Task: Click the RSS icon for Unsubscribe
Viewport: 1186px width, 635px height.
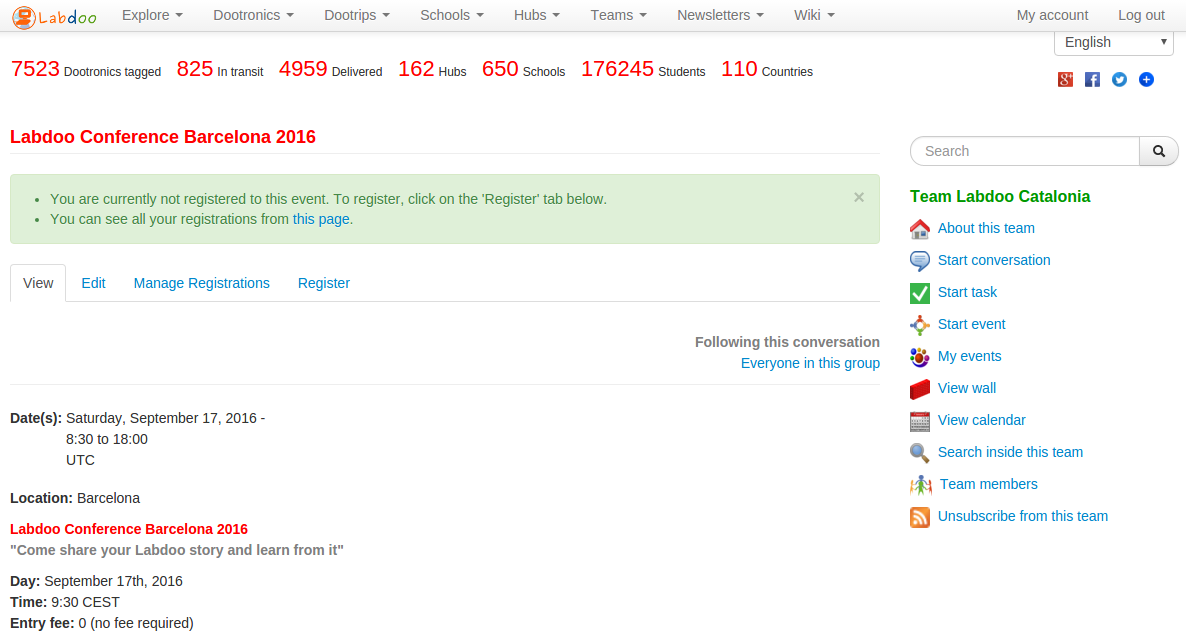Action: (920, 517)
